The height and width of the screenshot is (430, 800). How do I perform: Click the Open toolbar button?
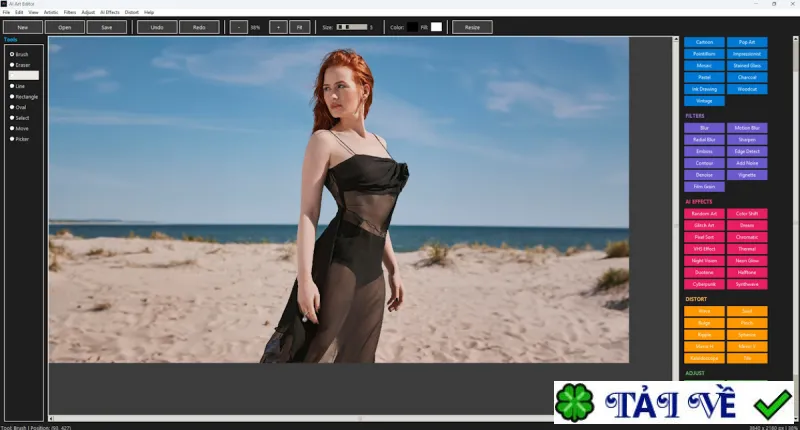click(65, 27)
